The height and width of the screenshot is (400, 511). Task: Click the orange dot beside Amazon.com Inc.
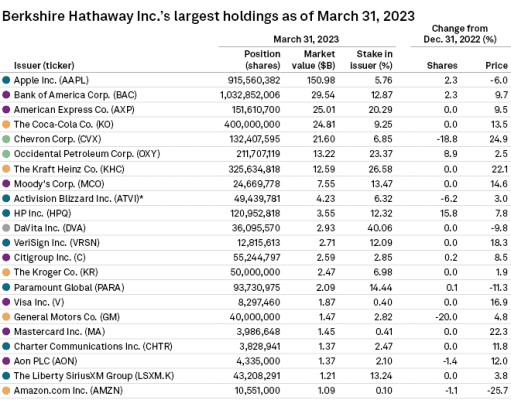point(6,390)
